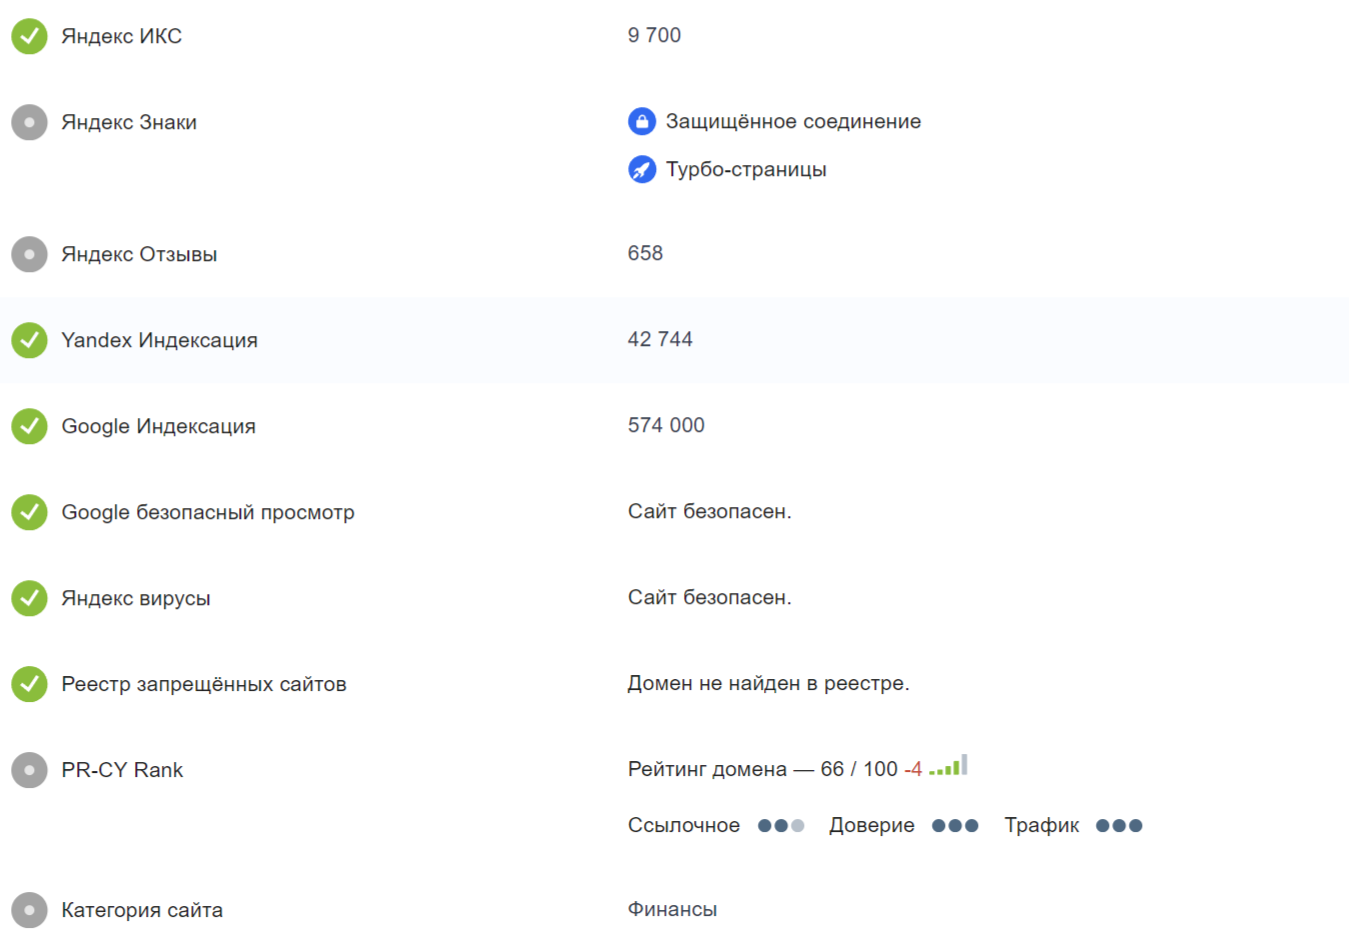Click the Домен не найден в реестре text
Viewport: 1349px width, 945px height.
click(768, 683)
